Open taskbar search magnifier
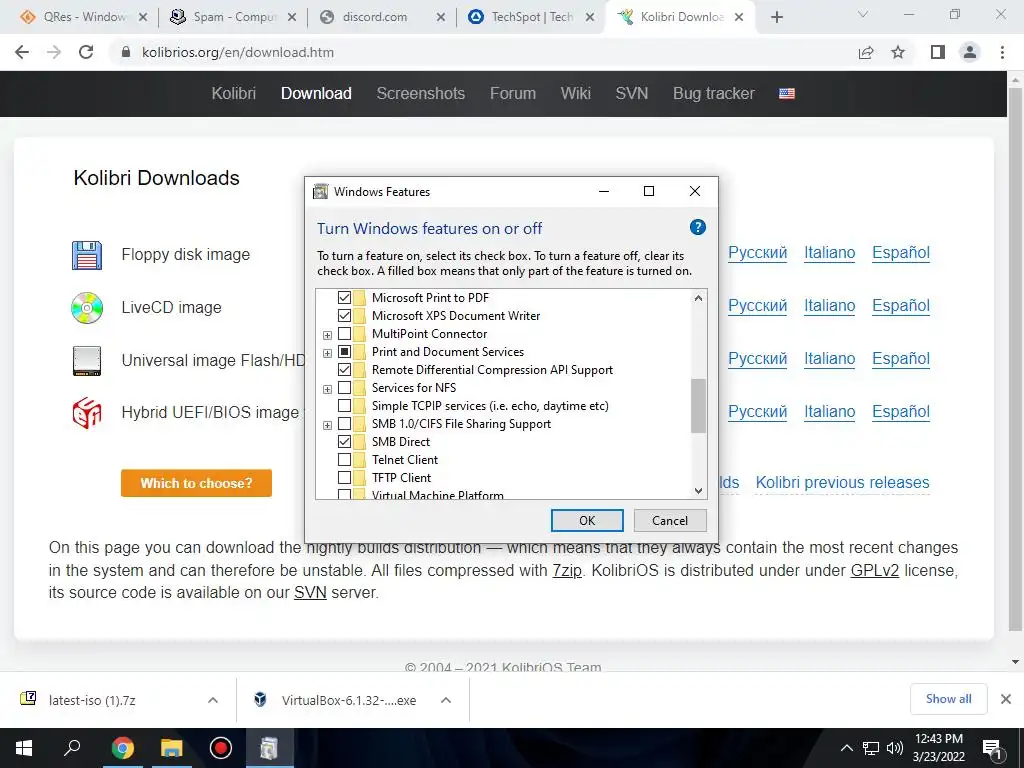Viewport: 1024px width, 768px height. click(x=72, y=748)
